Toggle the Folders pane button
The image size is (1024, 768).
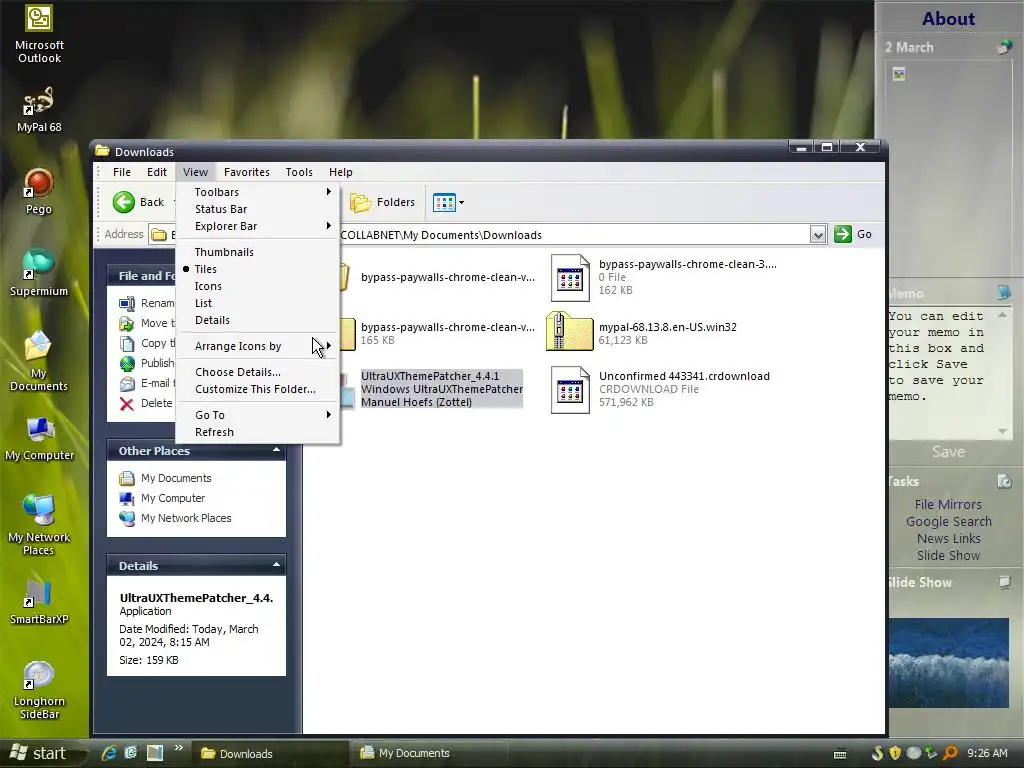383,202
